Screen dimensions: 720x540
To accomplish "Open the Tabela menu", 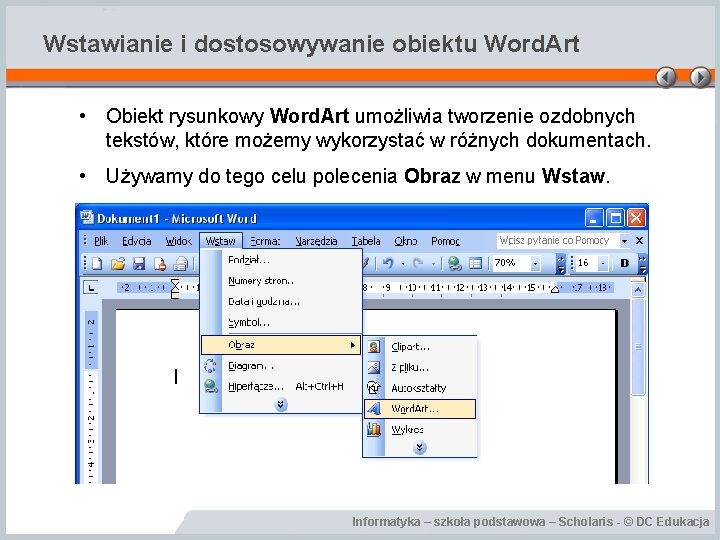I will coord(366,241).
